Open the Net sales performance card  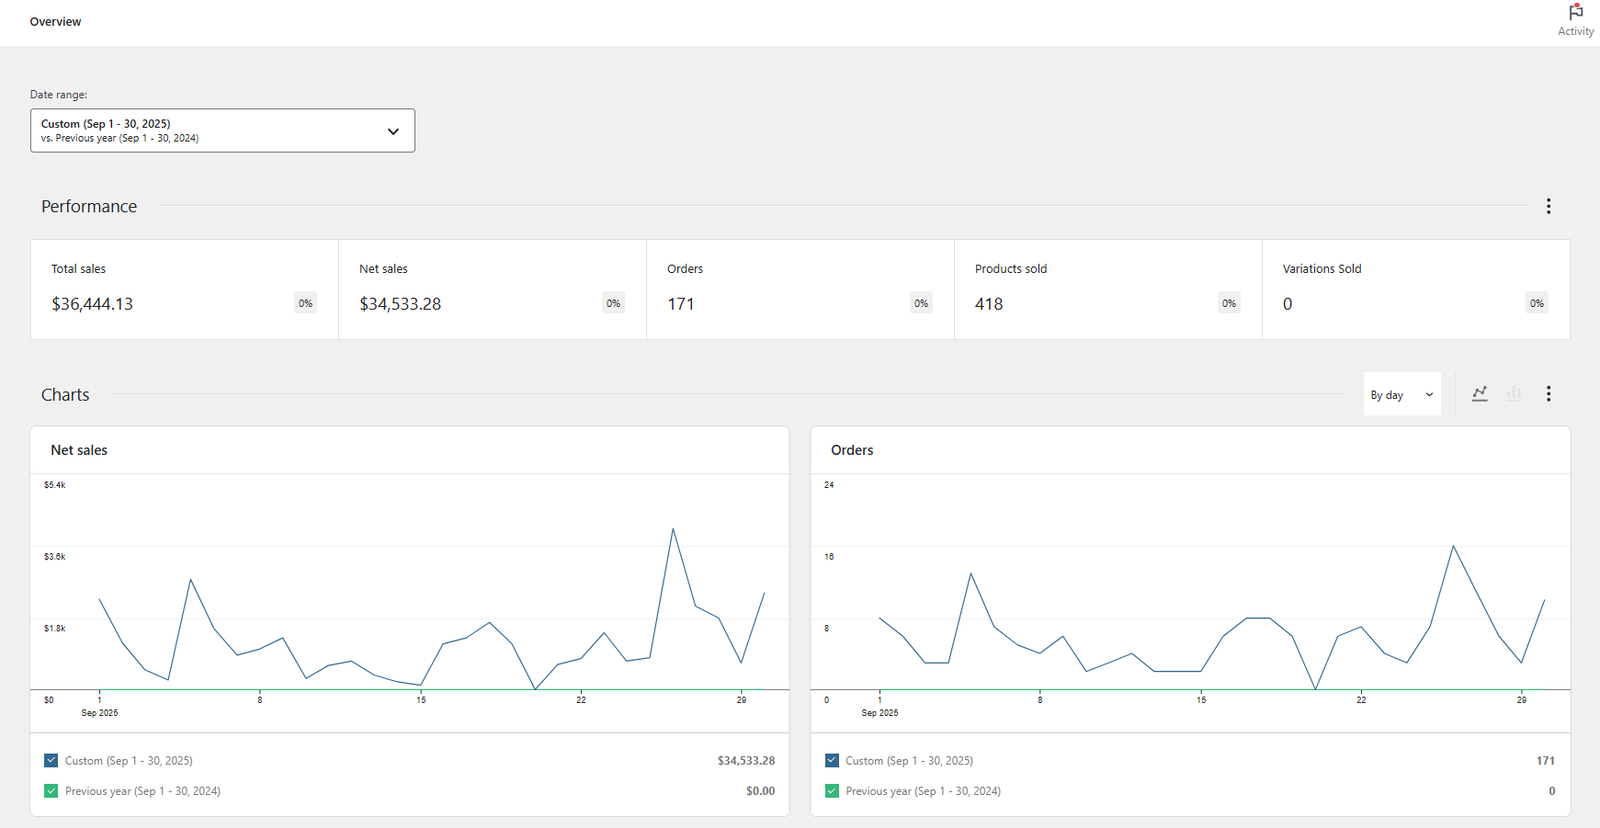click(x=492, y=289)
